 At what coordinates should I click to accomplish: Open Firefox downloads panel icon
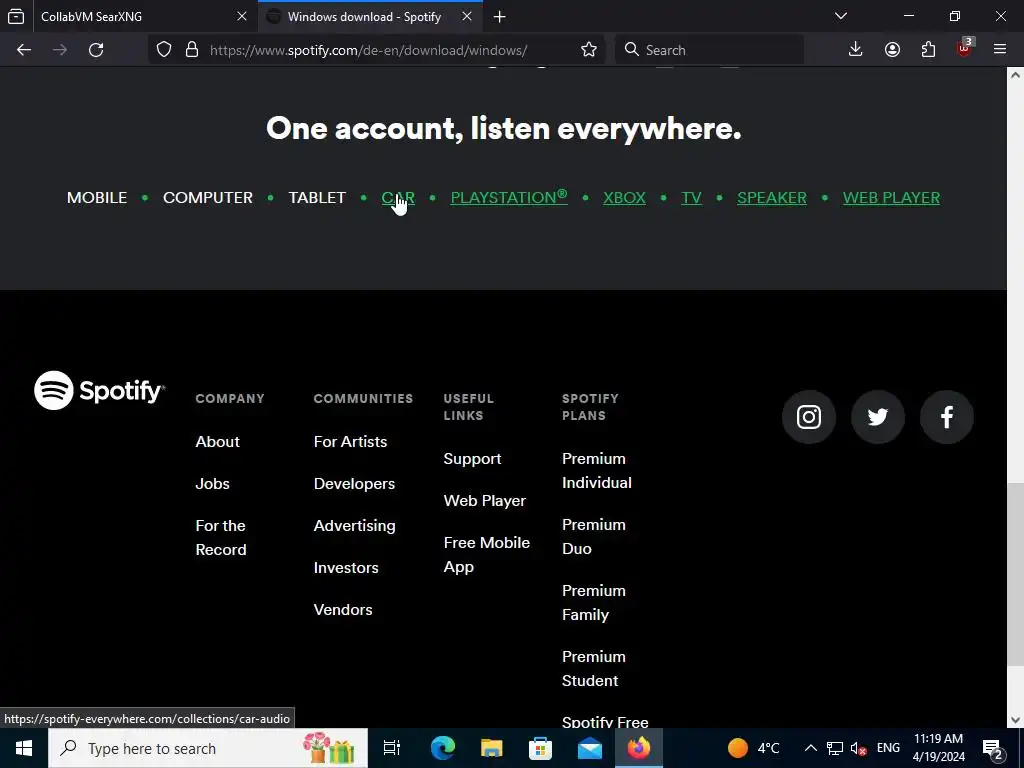pos(855,50)
